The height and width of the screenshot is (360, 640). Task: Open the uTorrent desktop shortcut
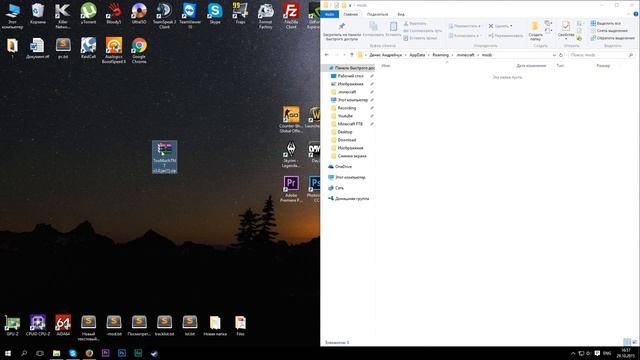coord(88,14)
